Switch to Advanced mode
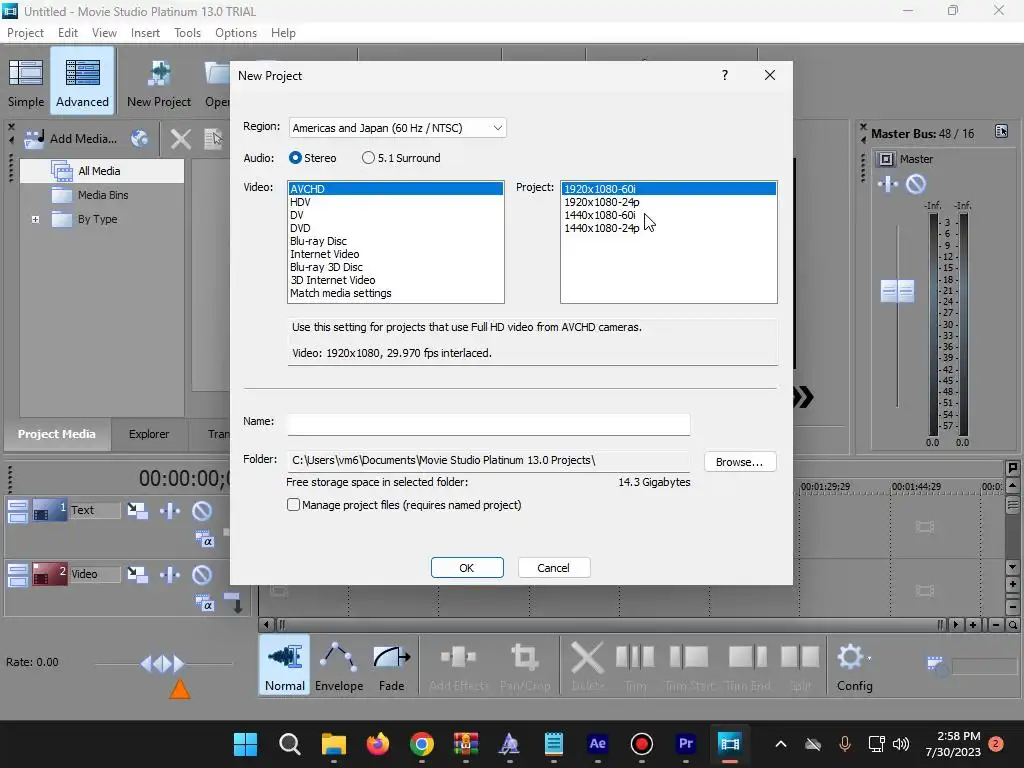Image resolution: width=1024 pixels, height=768 pixels. (82, 82)
